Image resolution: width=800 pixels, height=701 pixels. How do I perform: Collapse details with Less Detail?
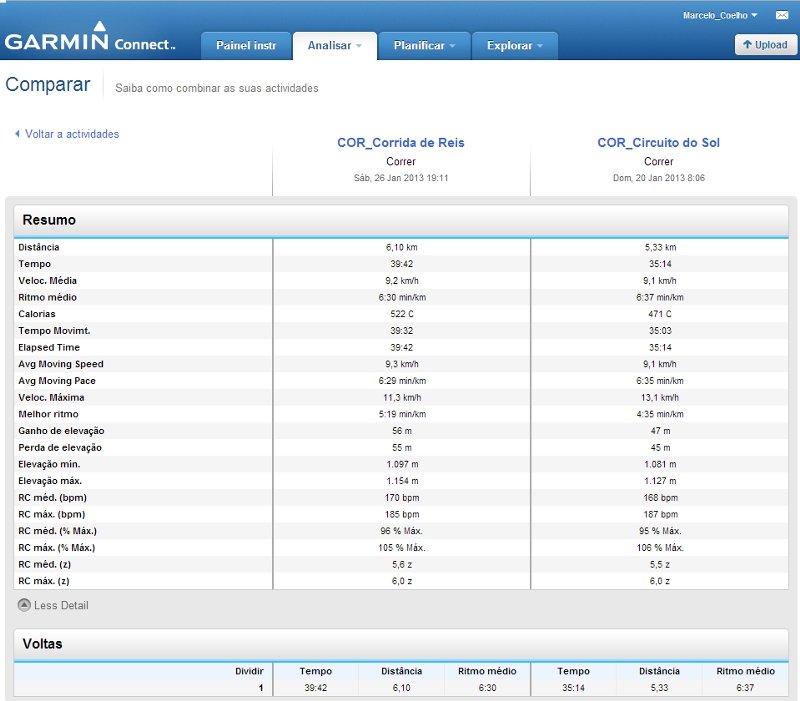click(x=61, y=605)
